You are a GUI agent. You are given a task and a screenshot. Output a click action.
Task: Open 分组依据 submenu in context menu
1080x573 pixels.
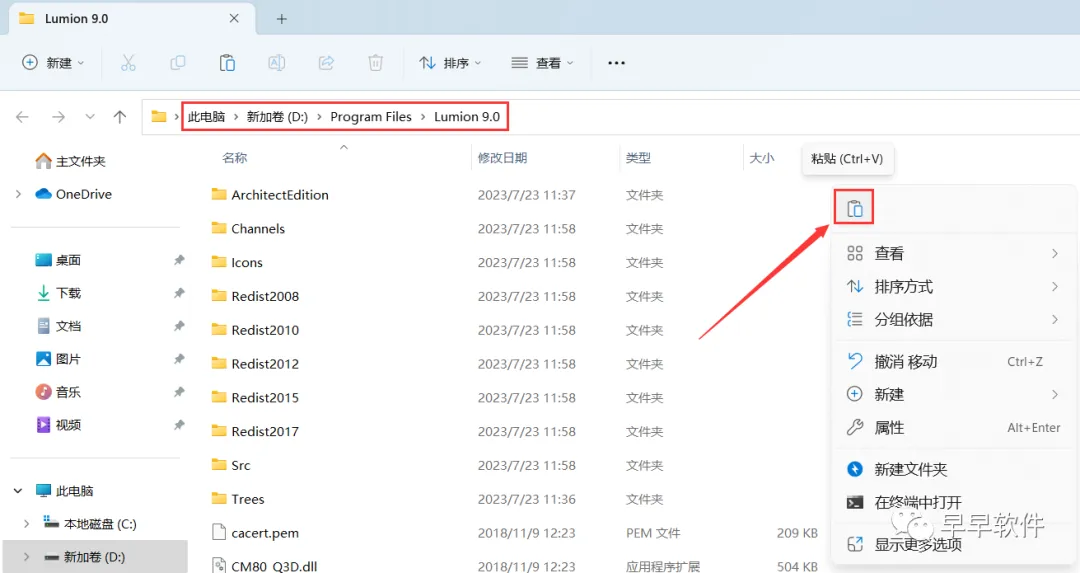point(953,320)
